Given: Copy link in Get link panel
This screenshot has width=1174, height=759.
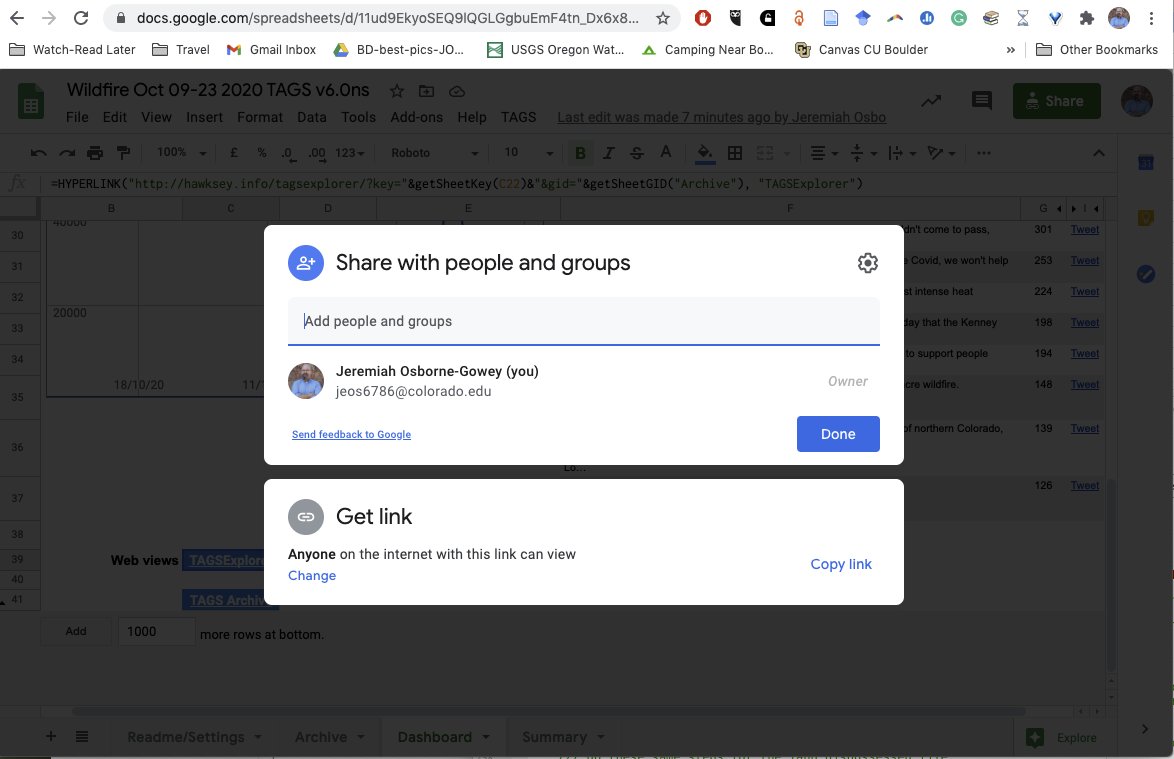Looking at the screenshot, I should click(841, 564).
